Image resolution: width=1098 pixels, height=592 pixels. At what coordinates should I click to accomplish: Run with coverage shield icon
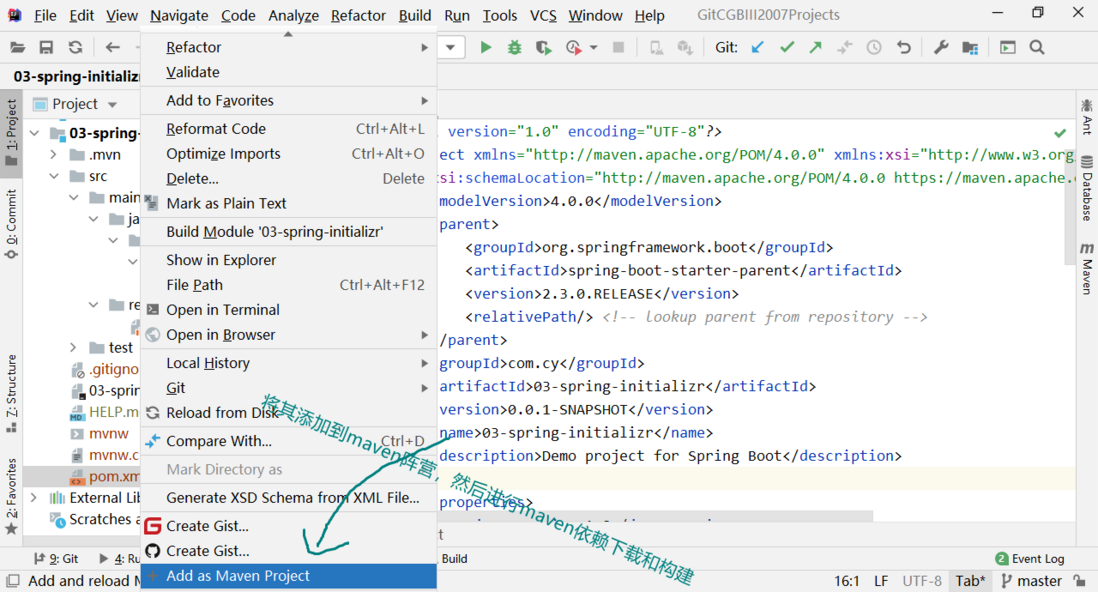[543, 48]
